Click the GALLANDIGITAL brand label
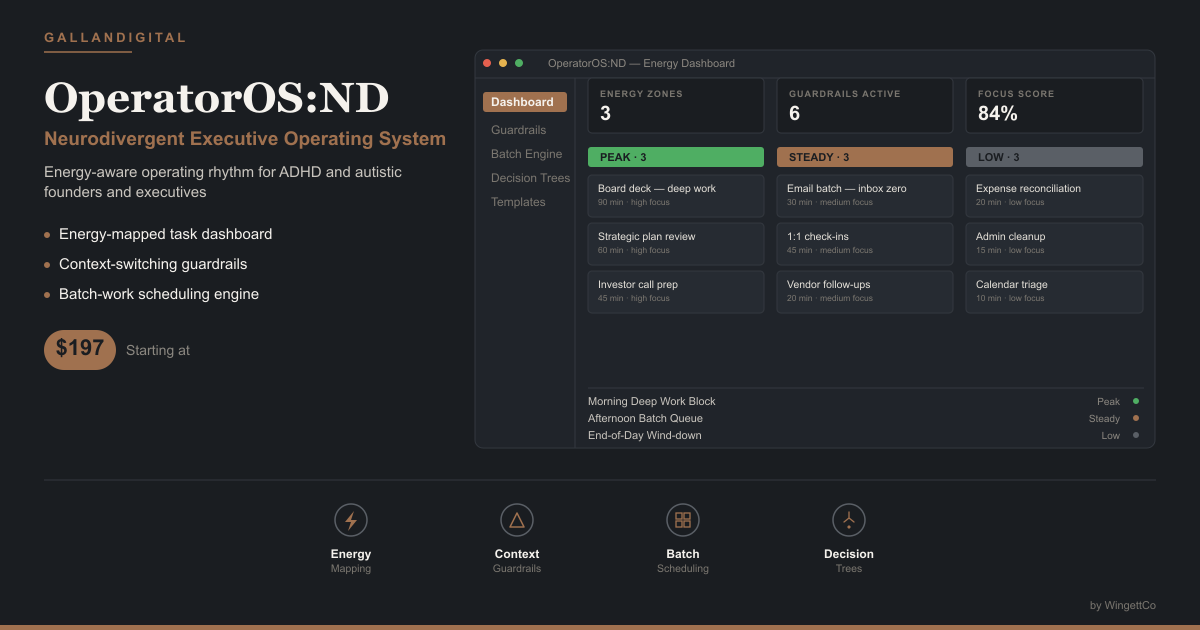 tap(115, 38)
